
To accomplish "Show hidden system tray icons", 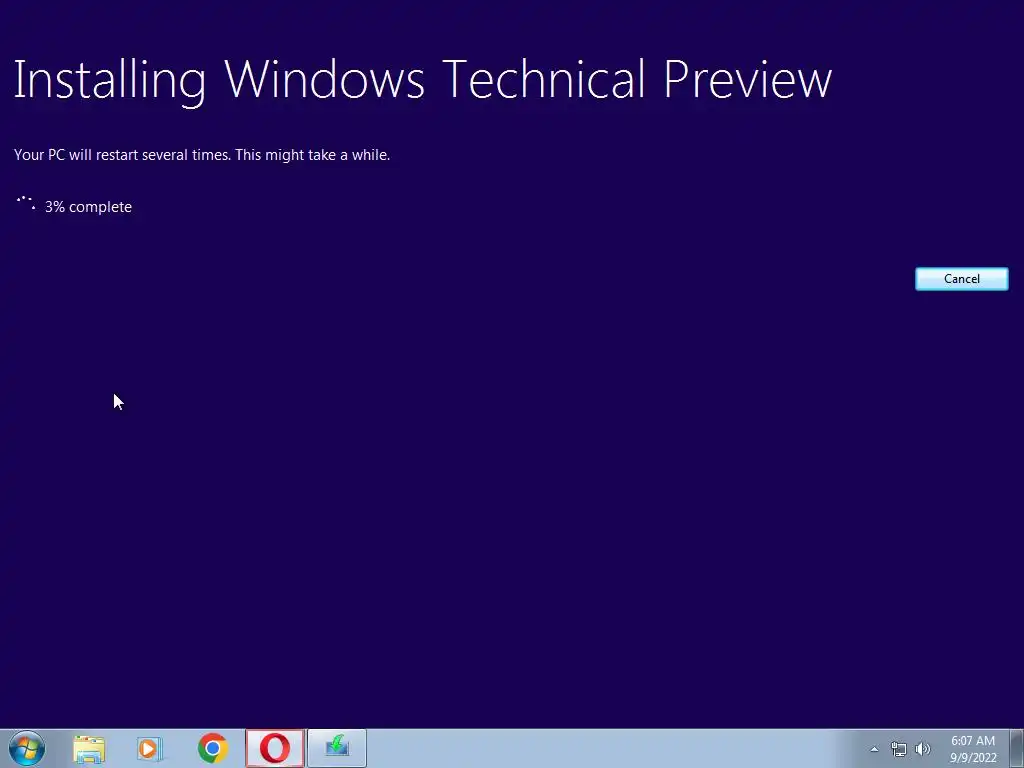I will [x=874, y=749].
